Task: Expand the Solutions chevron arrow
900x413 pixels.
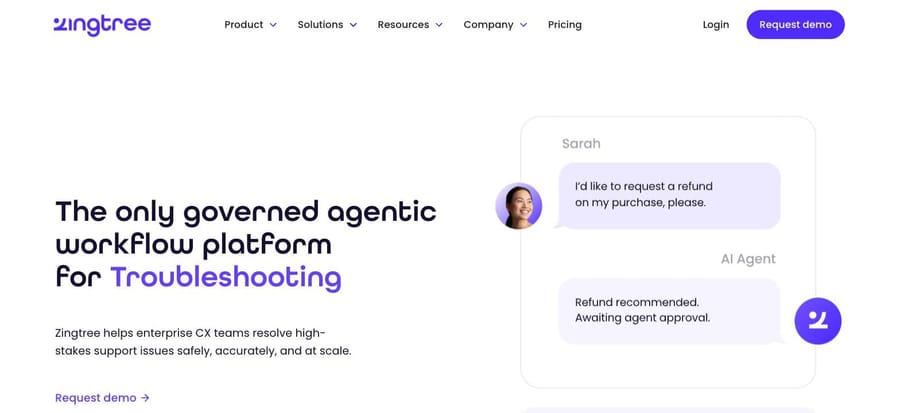Action: (353, 25)
